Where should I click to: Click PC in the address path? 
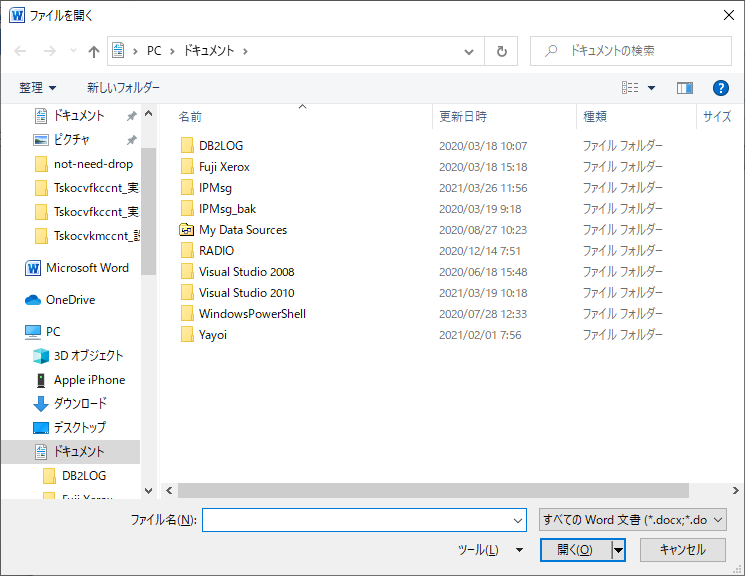(x=154, y=51)
